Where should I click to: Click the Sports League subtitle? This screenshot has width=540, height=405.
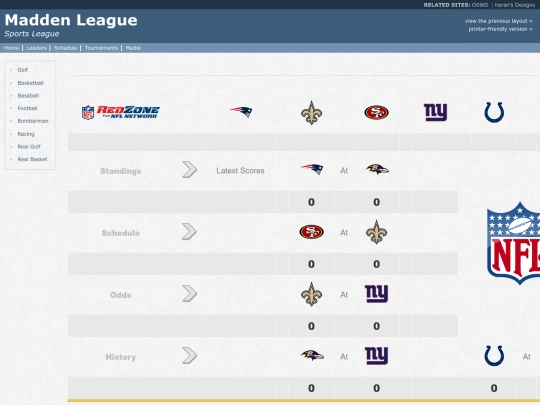tap(32, 34)
